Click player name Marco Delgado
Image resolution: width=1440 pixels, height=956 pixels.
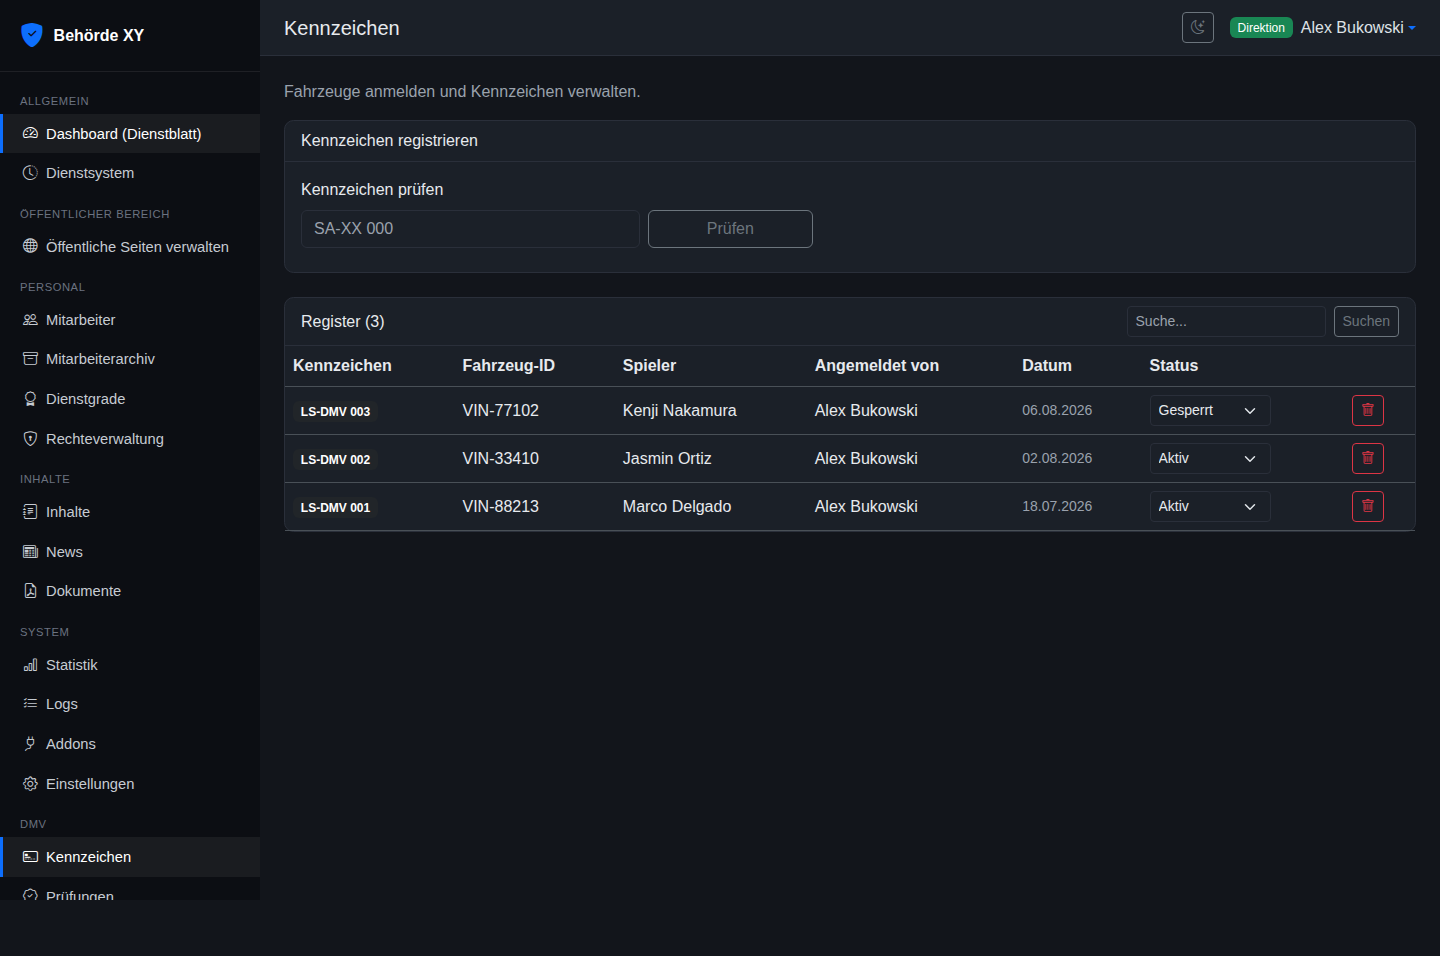[677, 507]
